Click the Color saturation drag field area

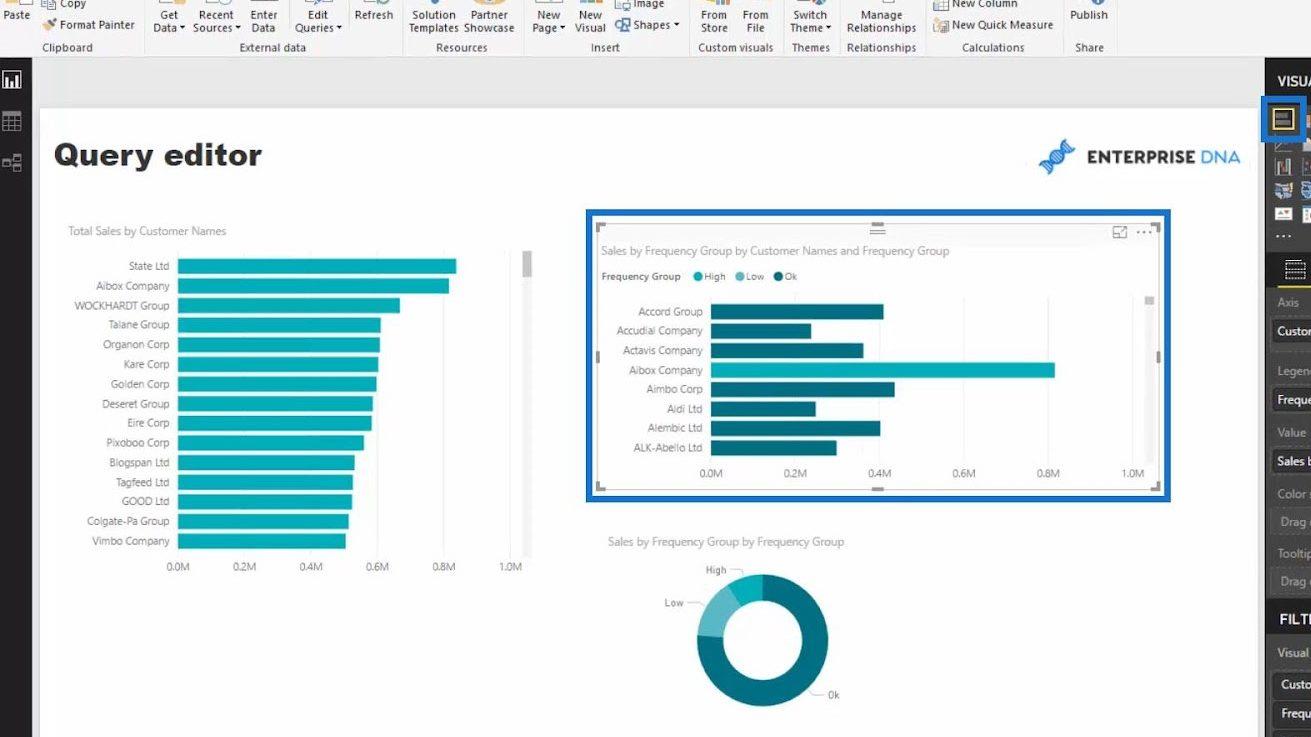click(1292, 522)
